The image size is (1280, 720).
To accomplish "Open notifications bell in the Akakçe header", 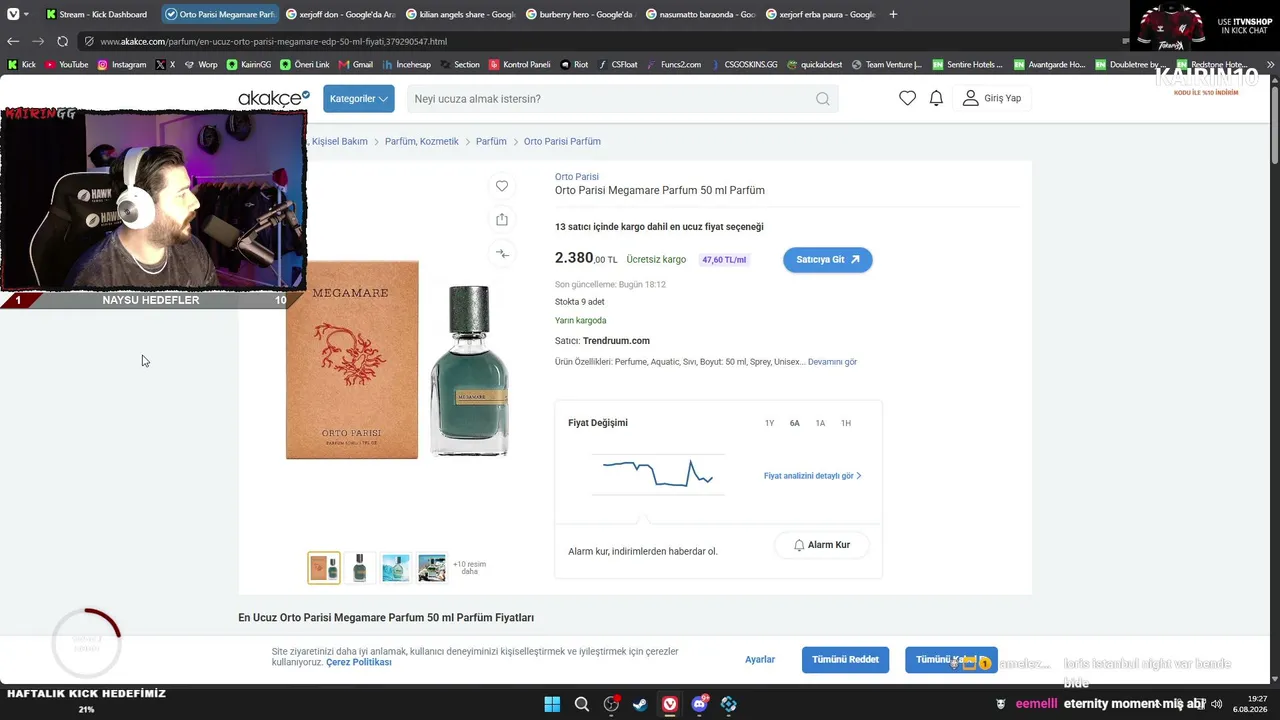I will tap(936, 98).
